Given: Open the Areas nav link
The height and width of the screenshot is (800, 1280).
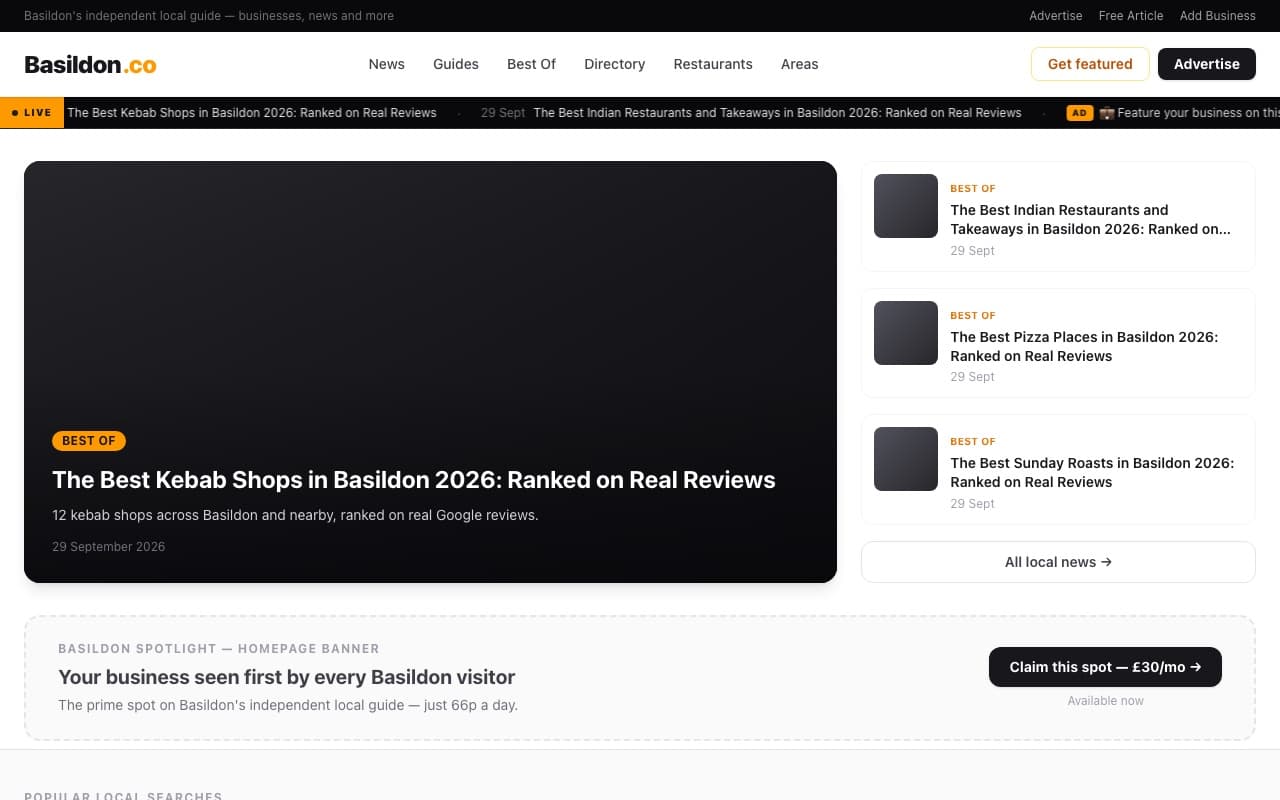Looking at the screenshot, I should (x=799, y=64).
